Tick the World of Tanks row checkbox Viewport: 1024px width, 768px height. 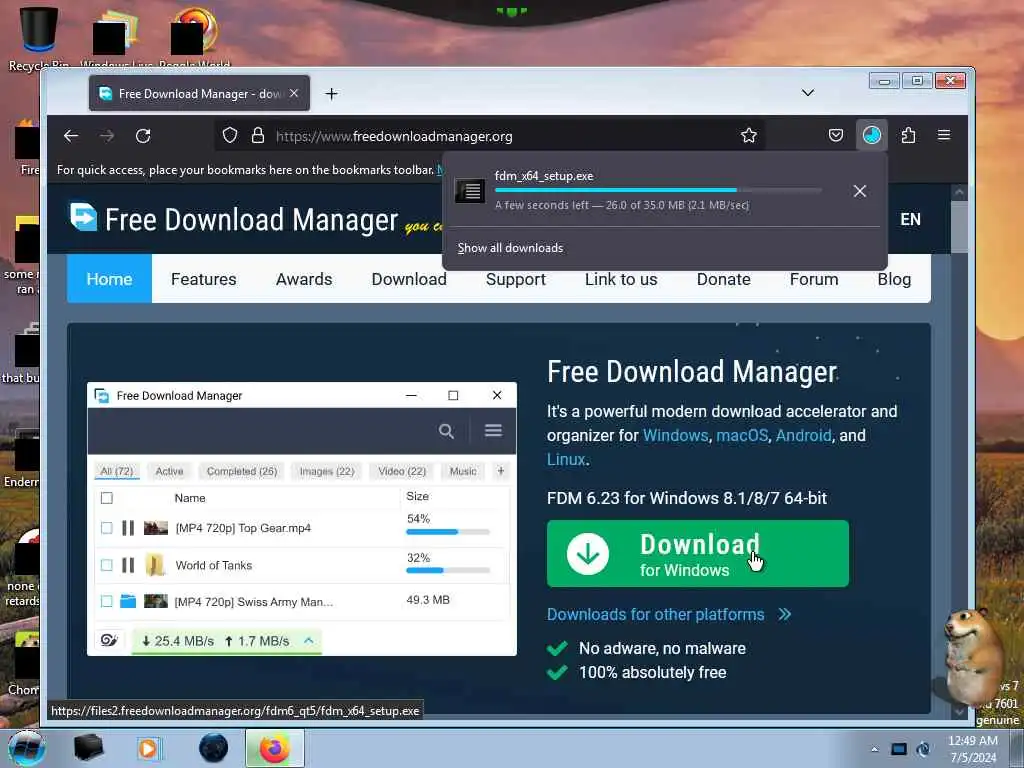[x=107, y=565]
